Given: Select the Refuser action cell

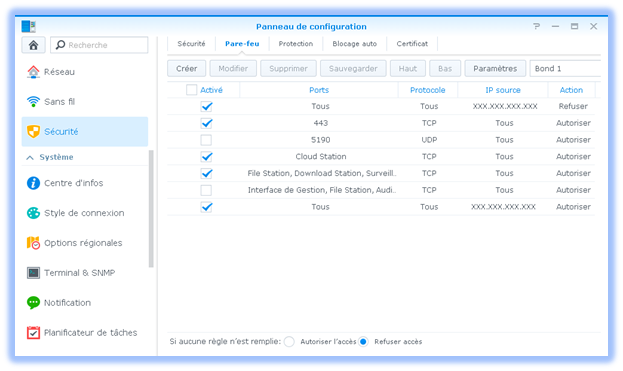Looking at the screenshot, I should point(573,106).
